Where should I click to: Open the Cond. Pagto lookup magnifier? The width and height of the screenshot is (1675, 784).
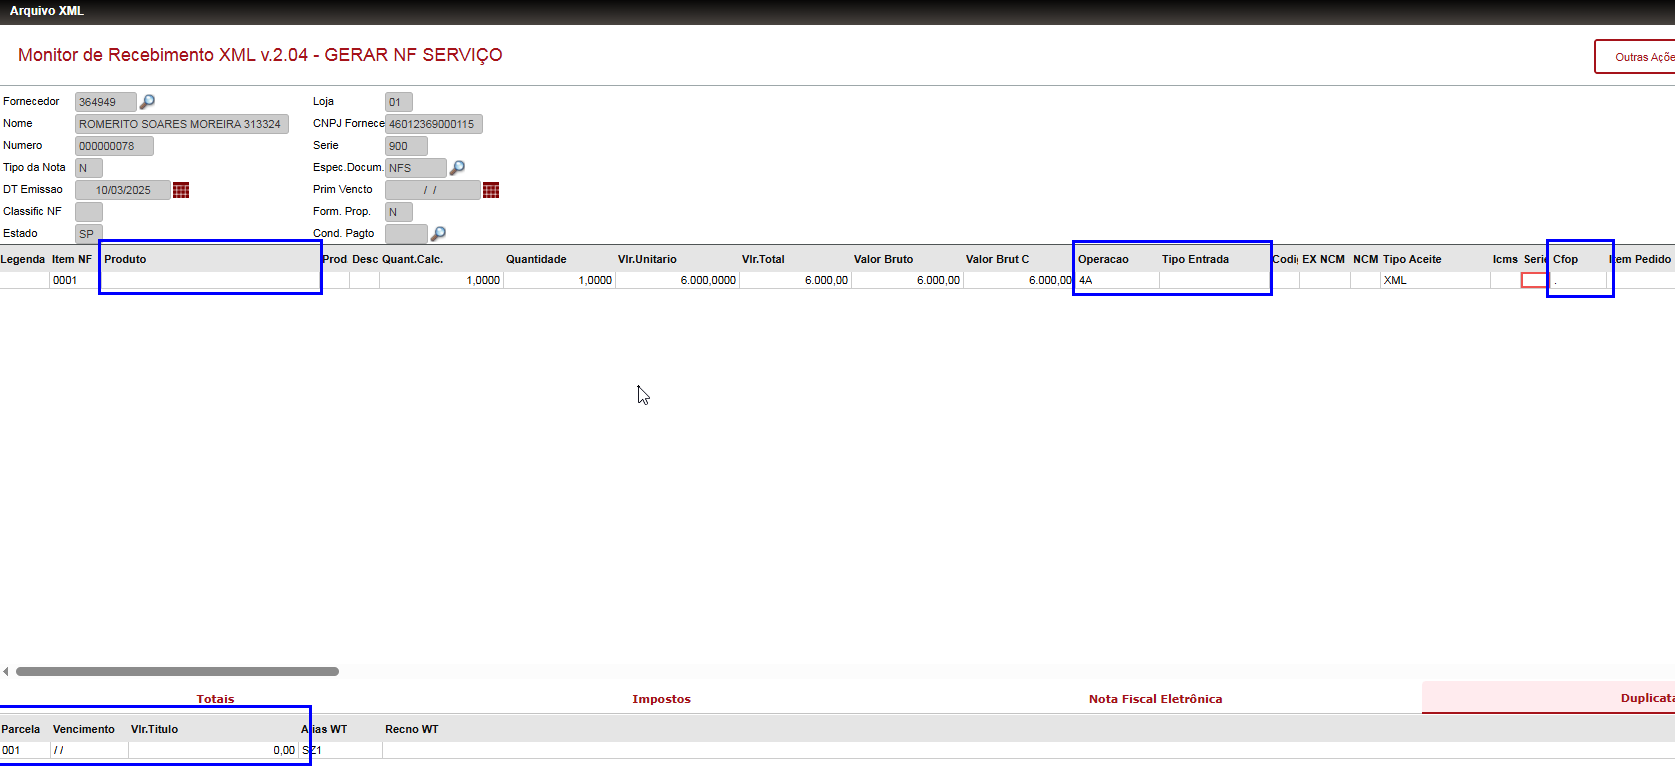pos(438,233)
